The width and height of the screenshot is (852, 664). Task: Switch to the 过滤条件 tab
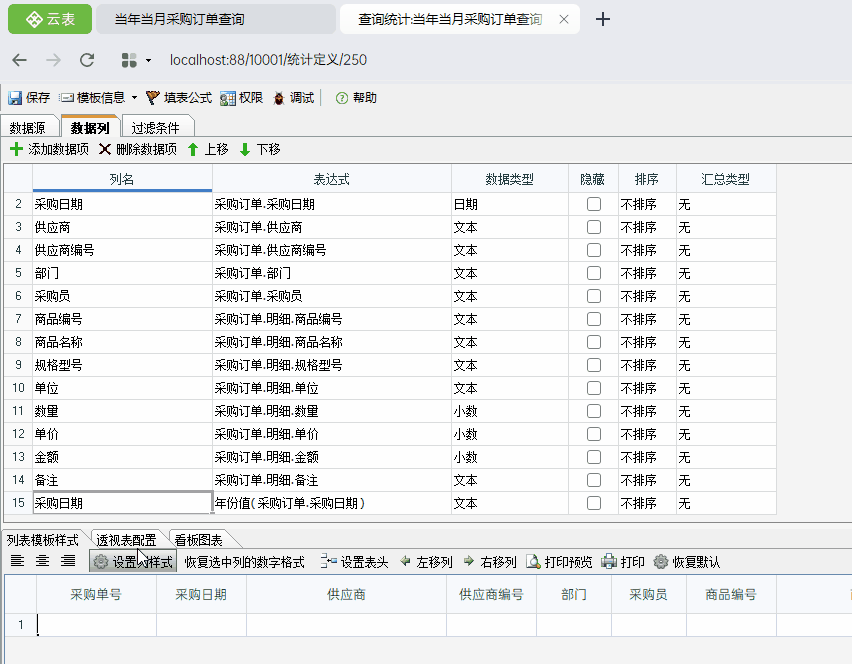(155, 128)
